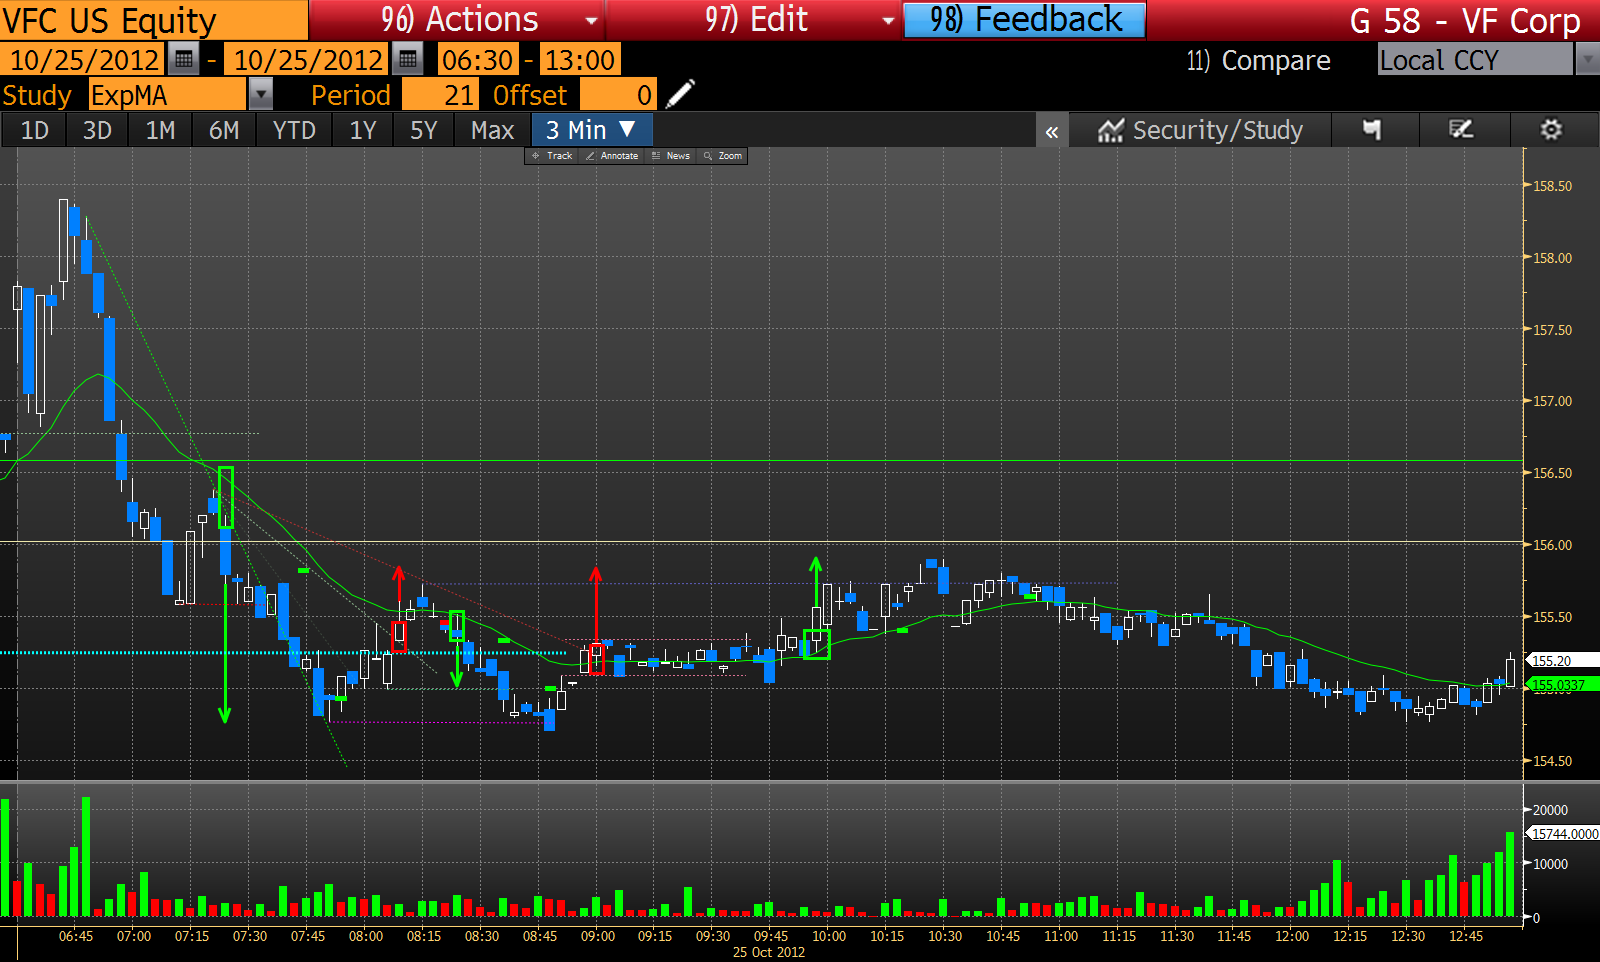Click the 156.50 price axis label

click(1553, 473)
